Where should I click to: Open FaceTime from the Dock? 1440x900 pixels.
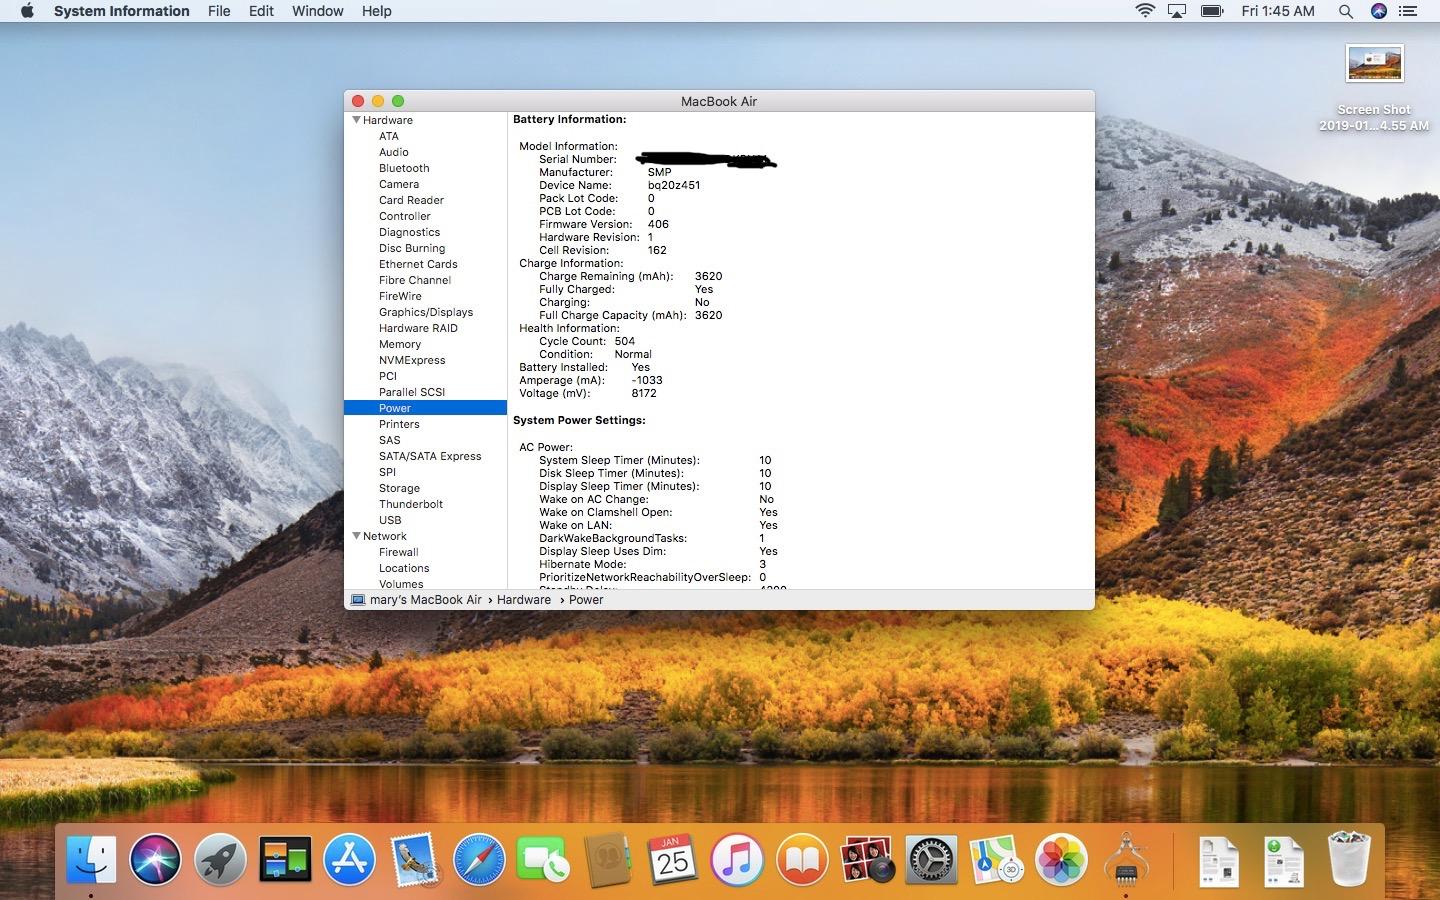pyautogui.click(x=543, y=859)
